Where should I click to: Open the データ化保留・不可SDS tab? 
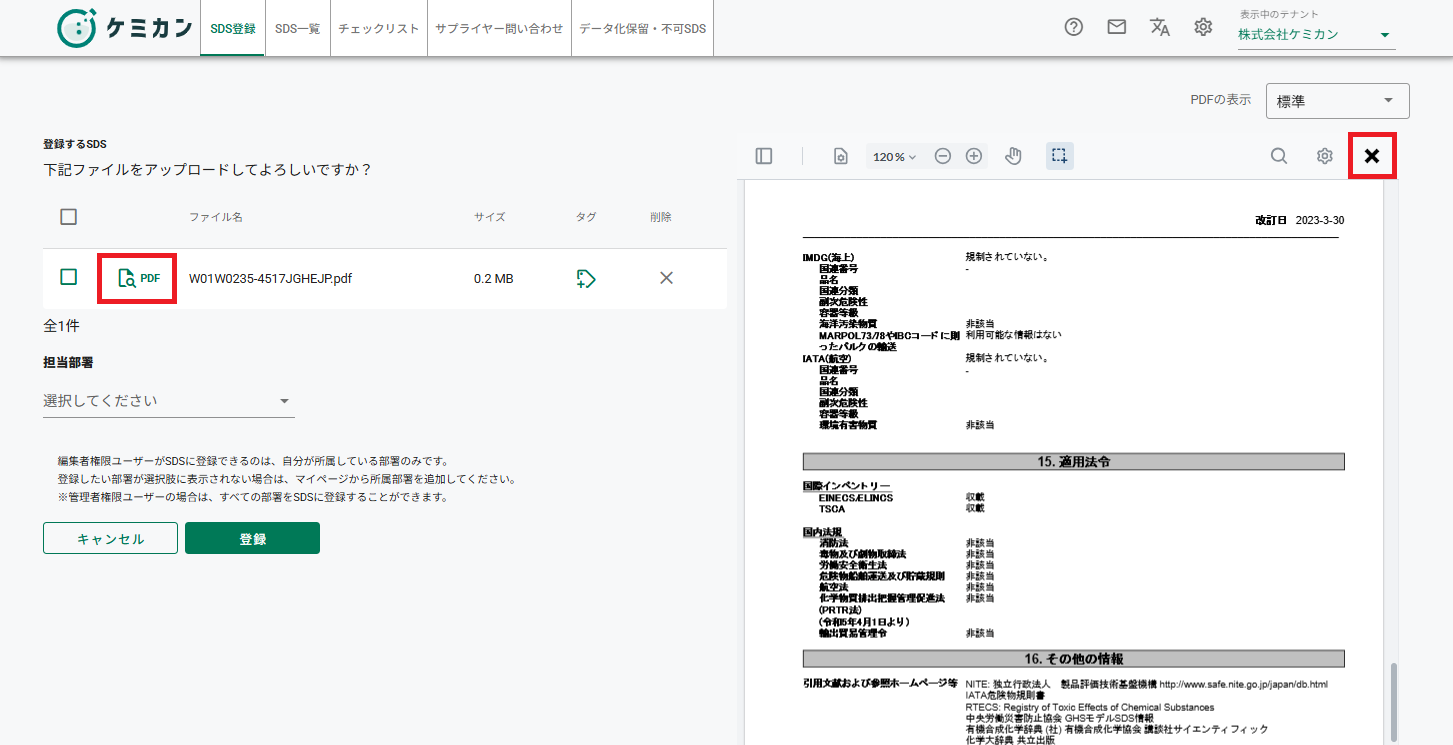click(x=642, y=28)
